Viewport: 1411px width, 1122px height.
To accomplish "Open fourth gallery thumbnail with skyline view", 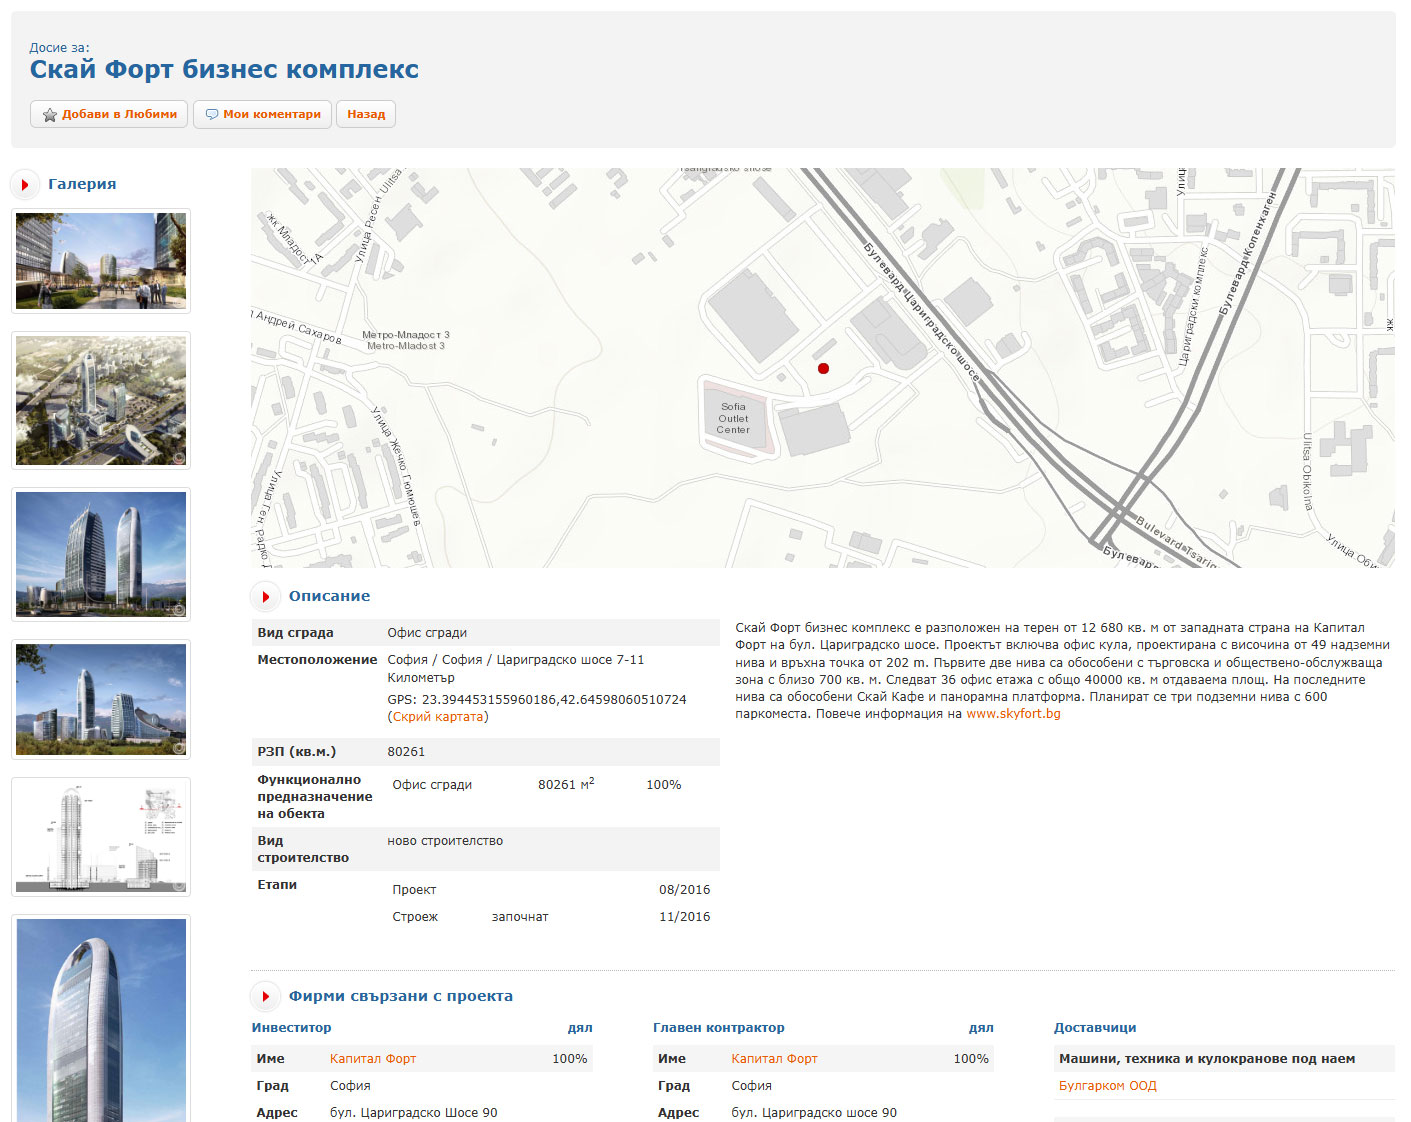I will coord(101,700).
